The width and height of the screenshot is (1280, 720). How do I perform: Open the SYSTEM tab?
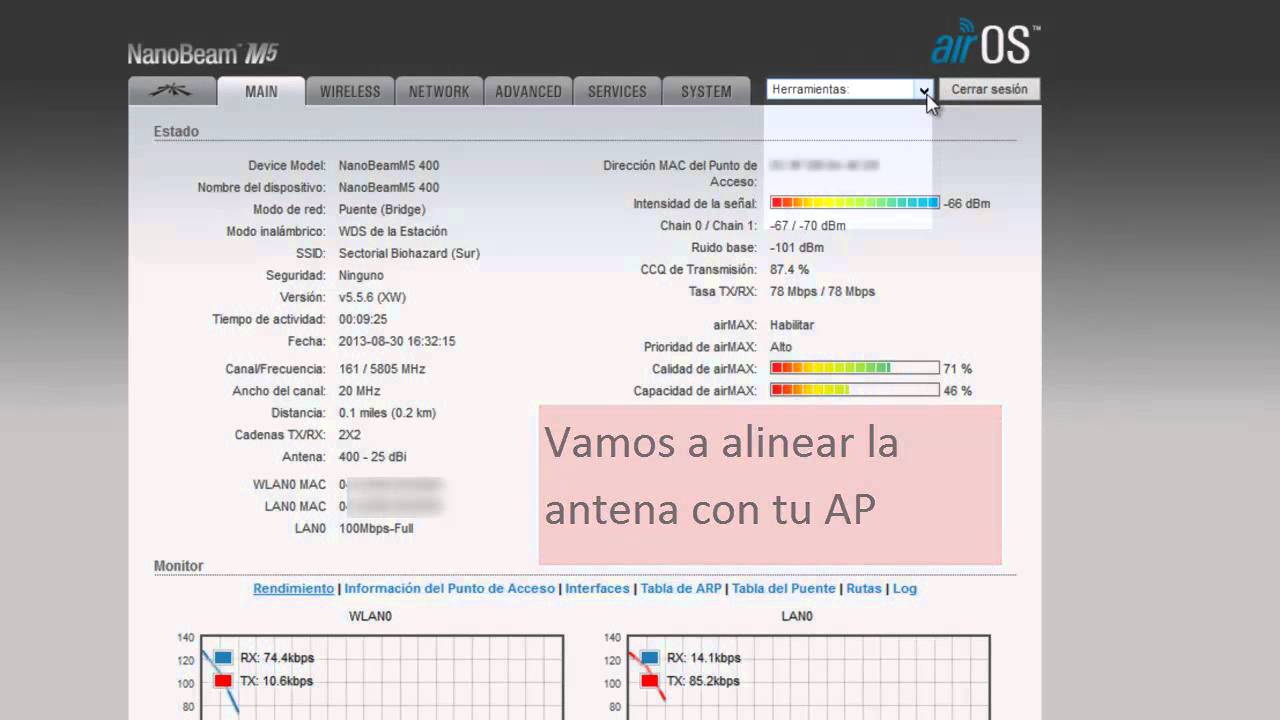click(x=706, y=91)
